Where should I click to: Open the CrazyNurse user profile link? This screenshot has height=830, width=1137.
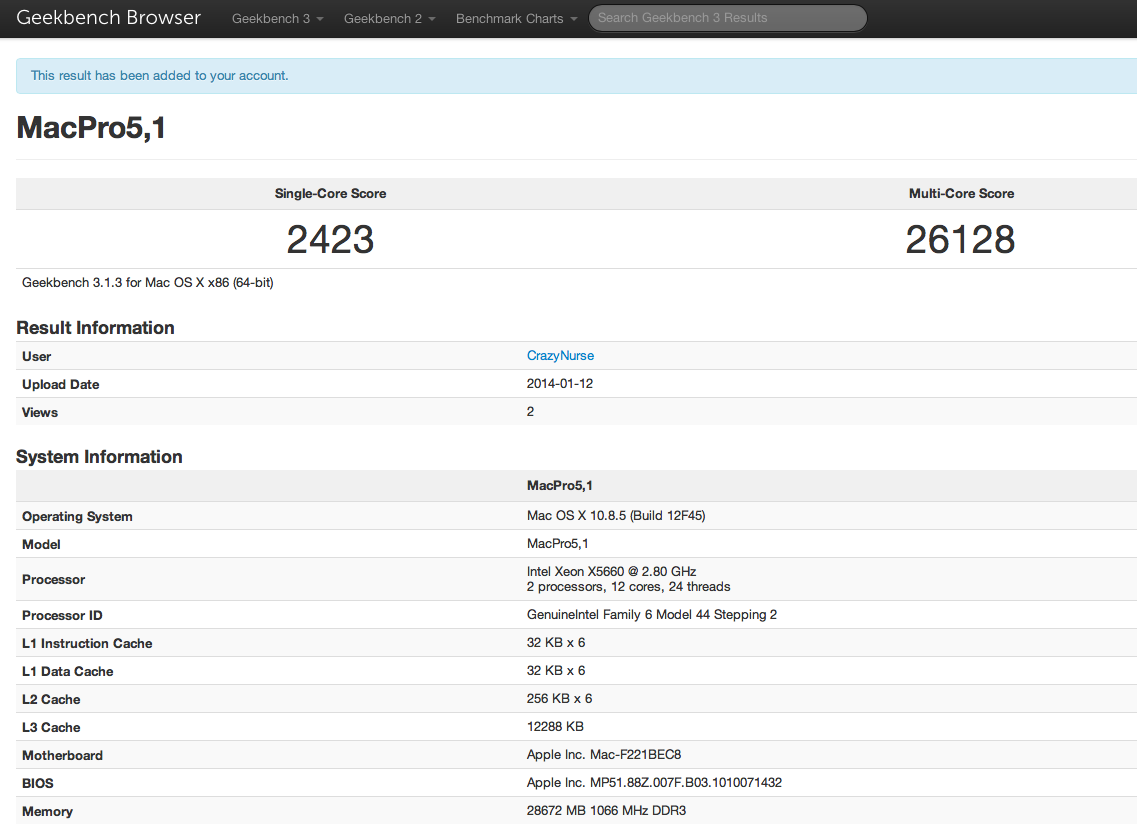point(560,355)
